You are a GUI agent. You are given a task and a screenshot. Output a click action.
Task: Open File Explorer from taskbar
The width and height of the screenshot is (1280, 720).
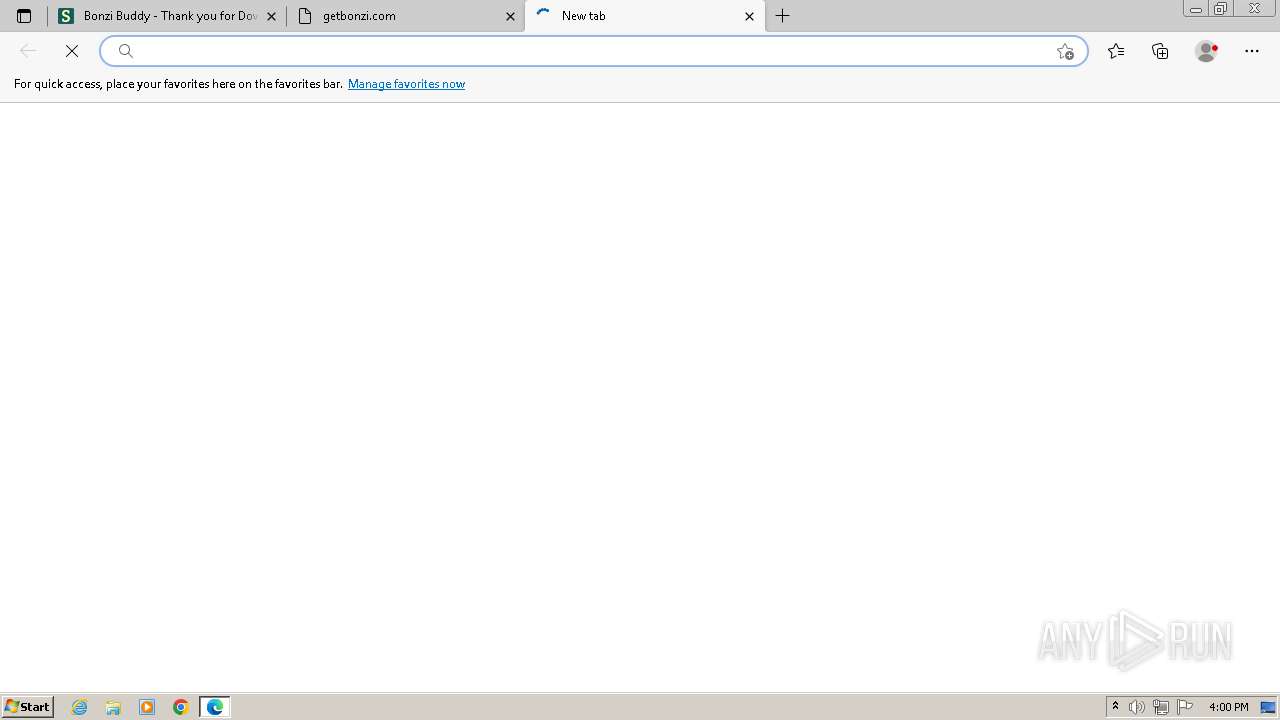tap(113, 707)
